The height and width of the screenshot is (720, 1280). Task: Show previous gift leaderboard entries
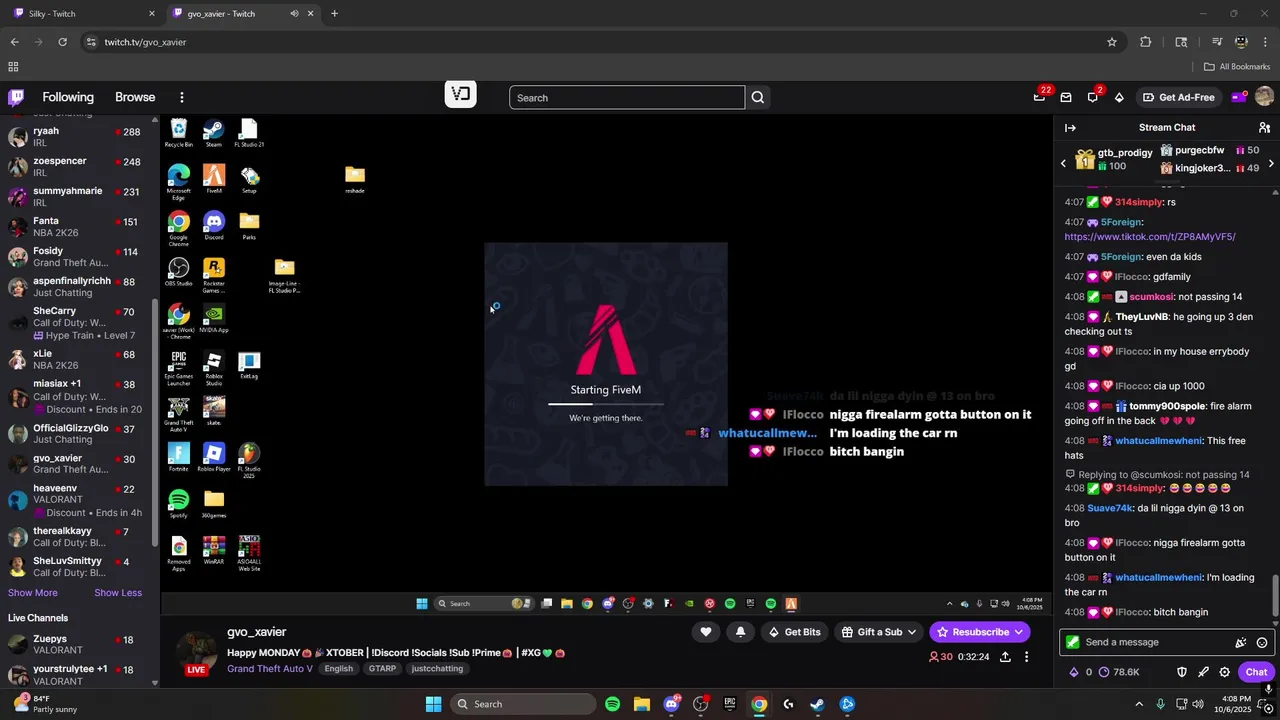pos(1063,163)
